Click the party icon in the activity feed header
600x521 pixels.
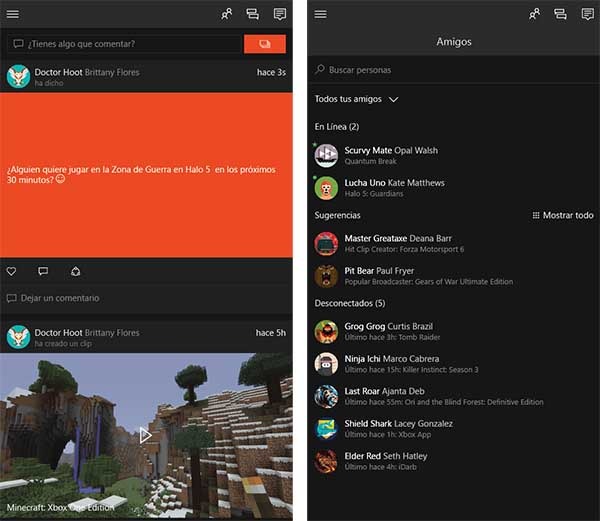[253, 14]
